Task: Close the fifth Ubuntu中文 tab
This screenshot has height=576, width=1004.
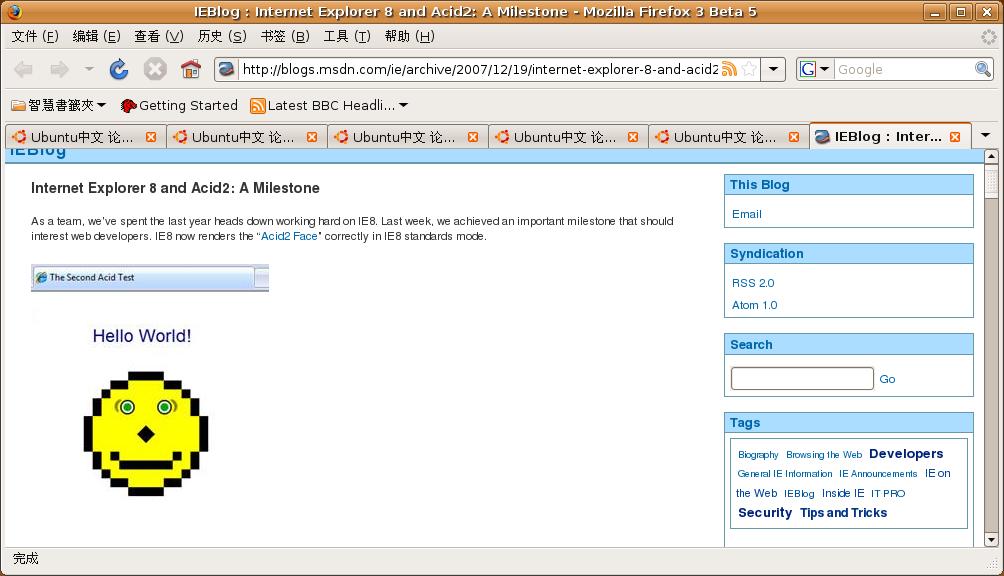Action: click(794, 137)
